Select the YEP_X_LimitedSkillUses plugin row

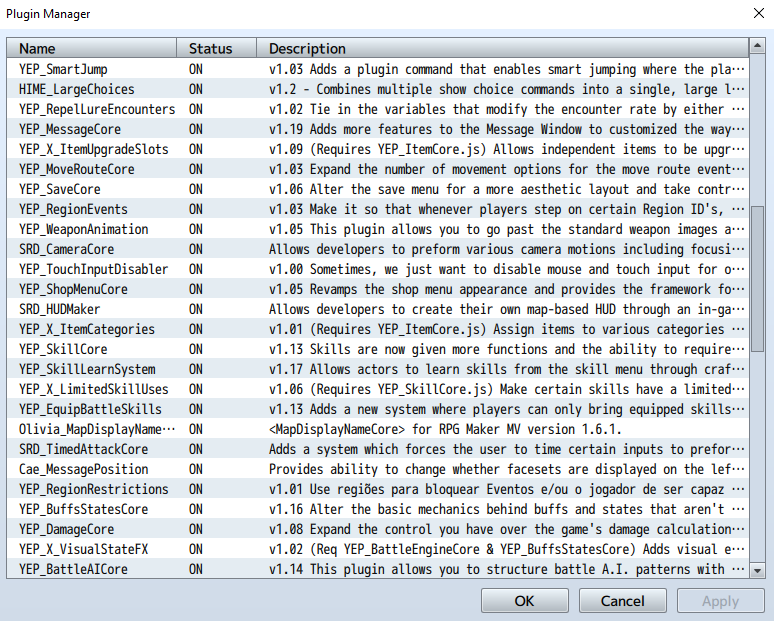pyautogui.click(x=378, y=389)
